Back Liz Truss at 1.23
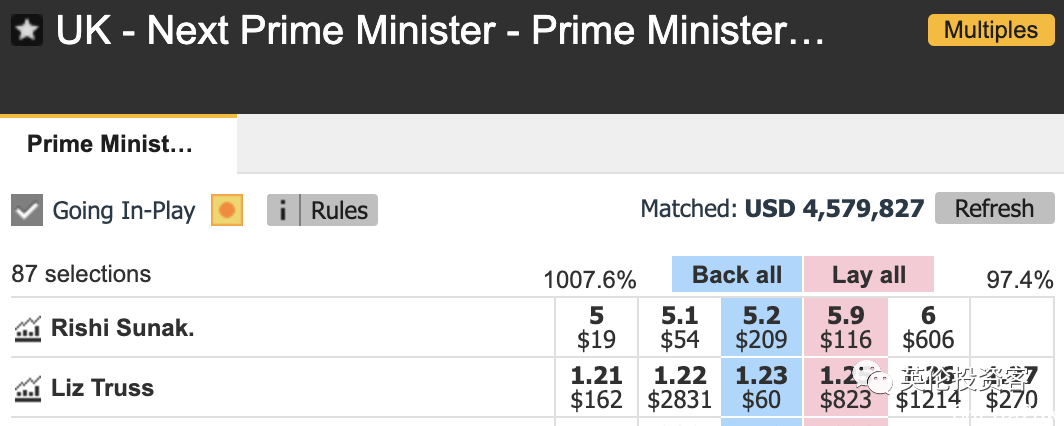This screenshot has width=1064, height=426. pyautogui.click(x=761, y=388)
